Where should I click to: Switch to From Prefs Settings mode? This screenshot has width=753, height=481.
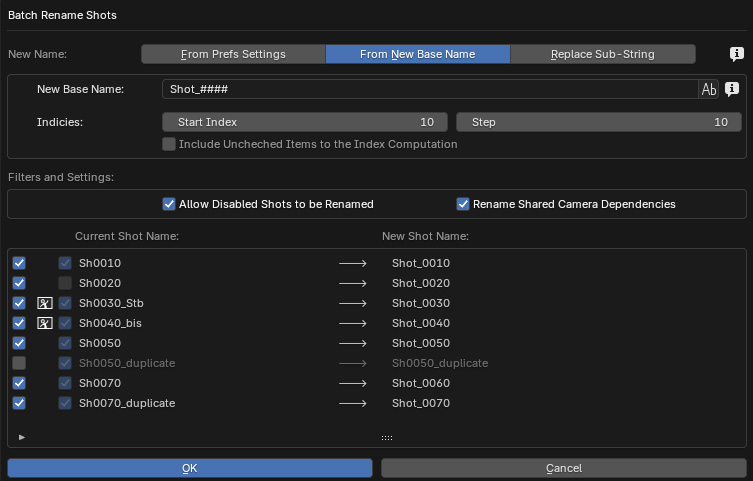coord(233,54)
